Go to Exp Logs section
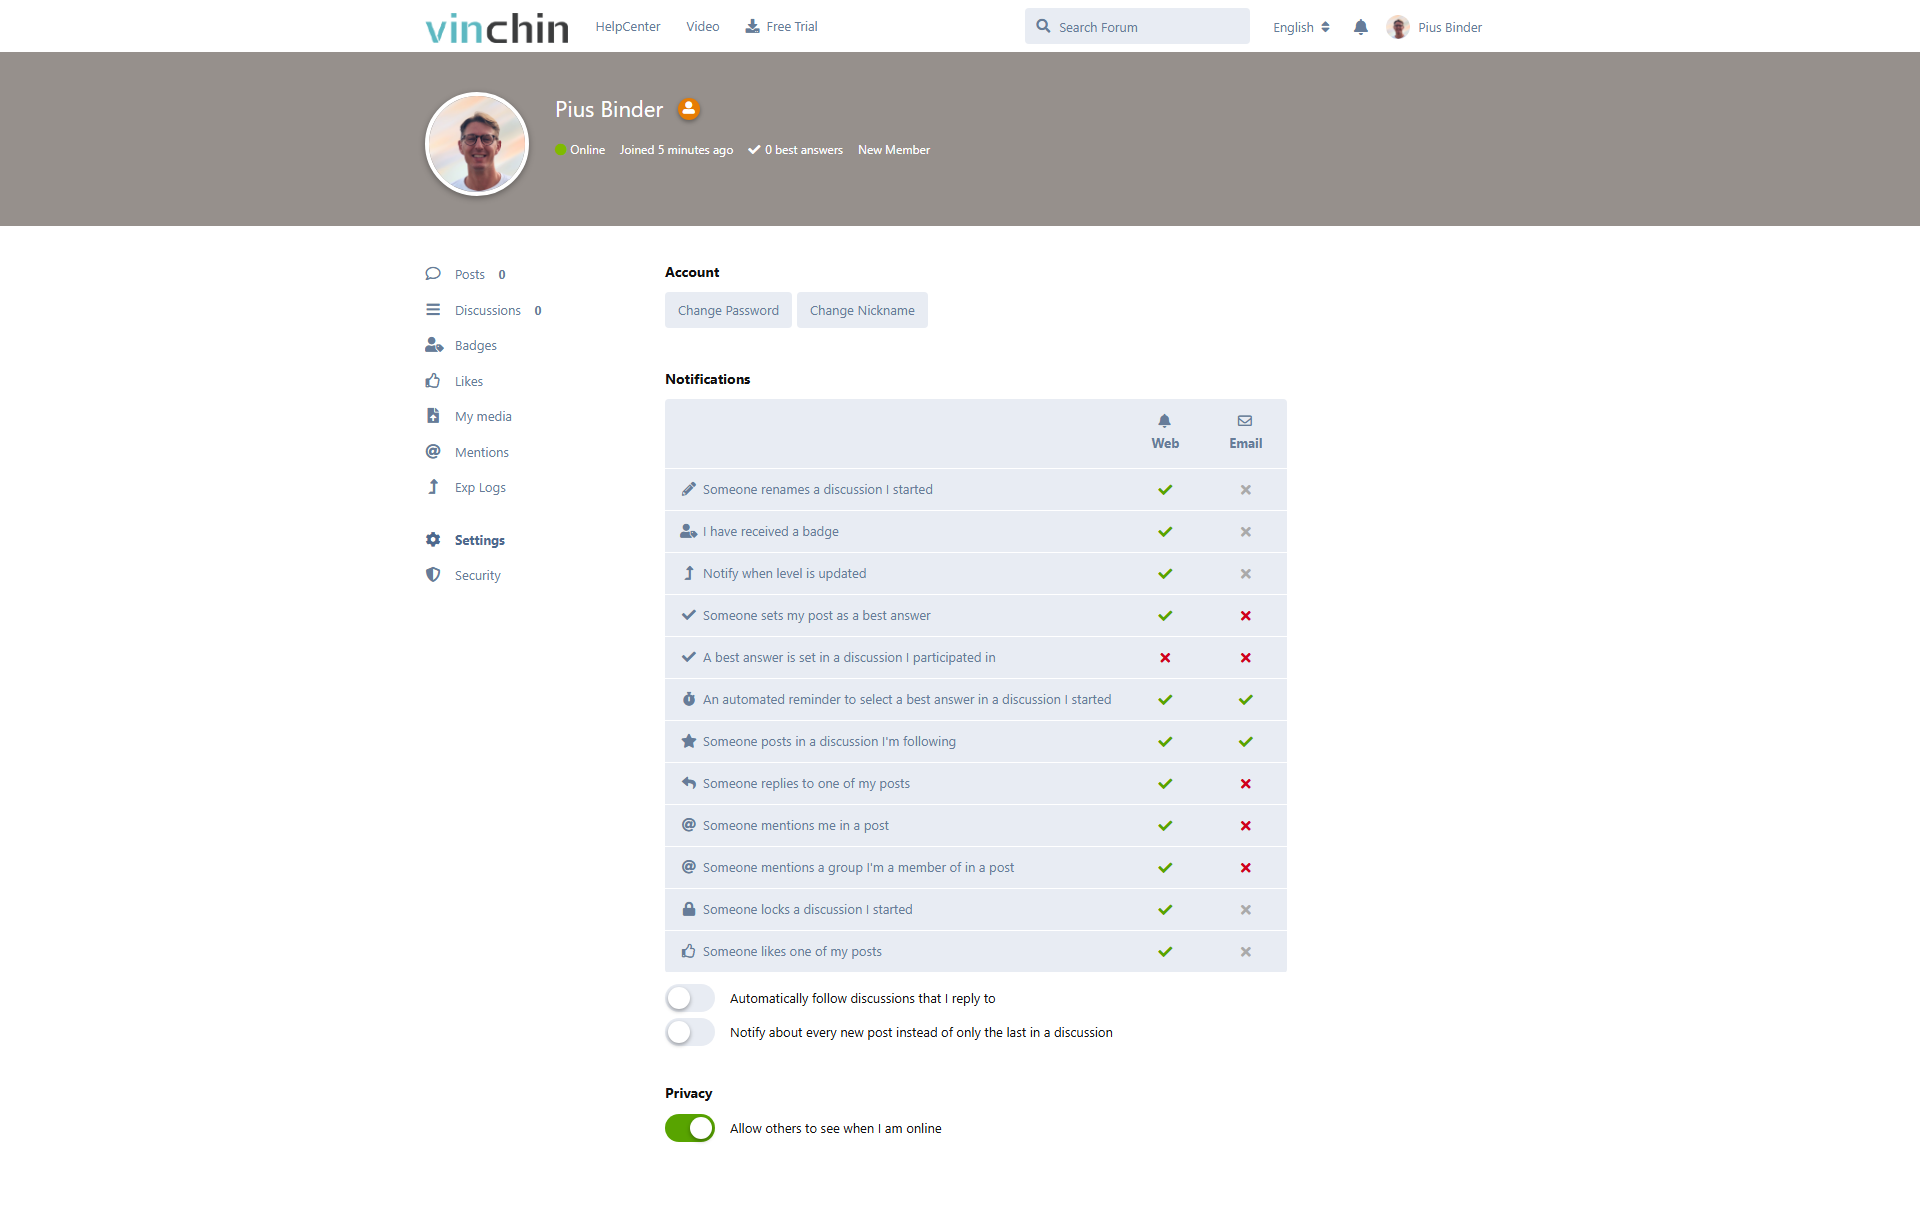 pos(480,488)
